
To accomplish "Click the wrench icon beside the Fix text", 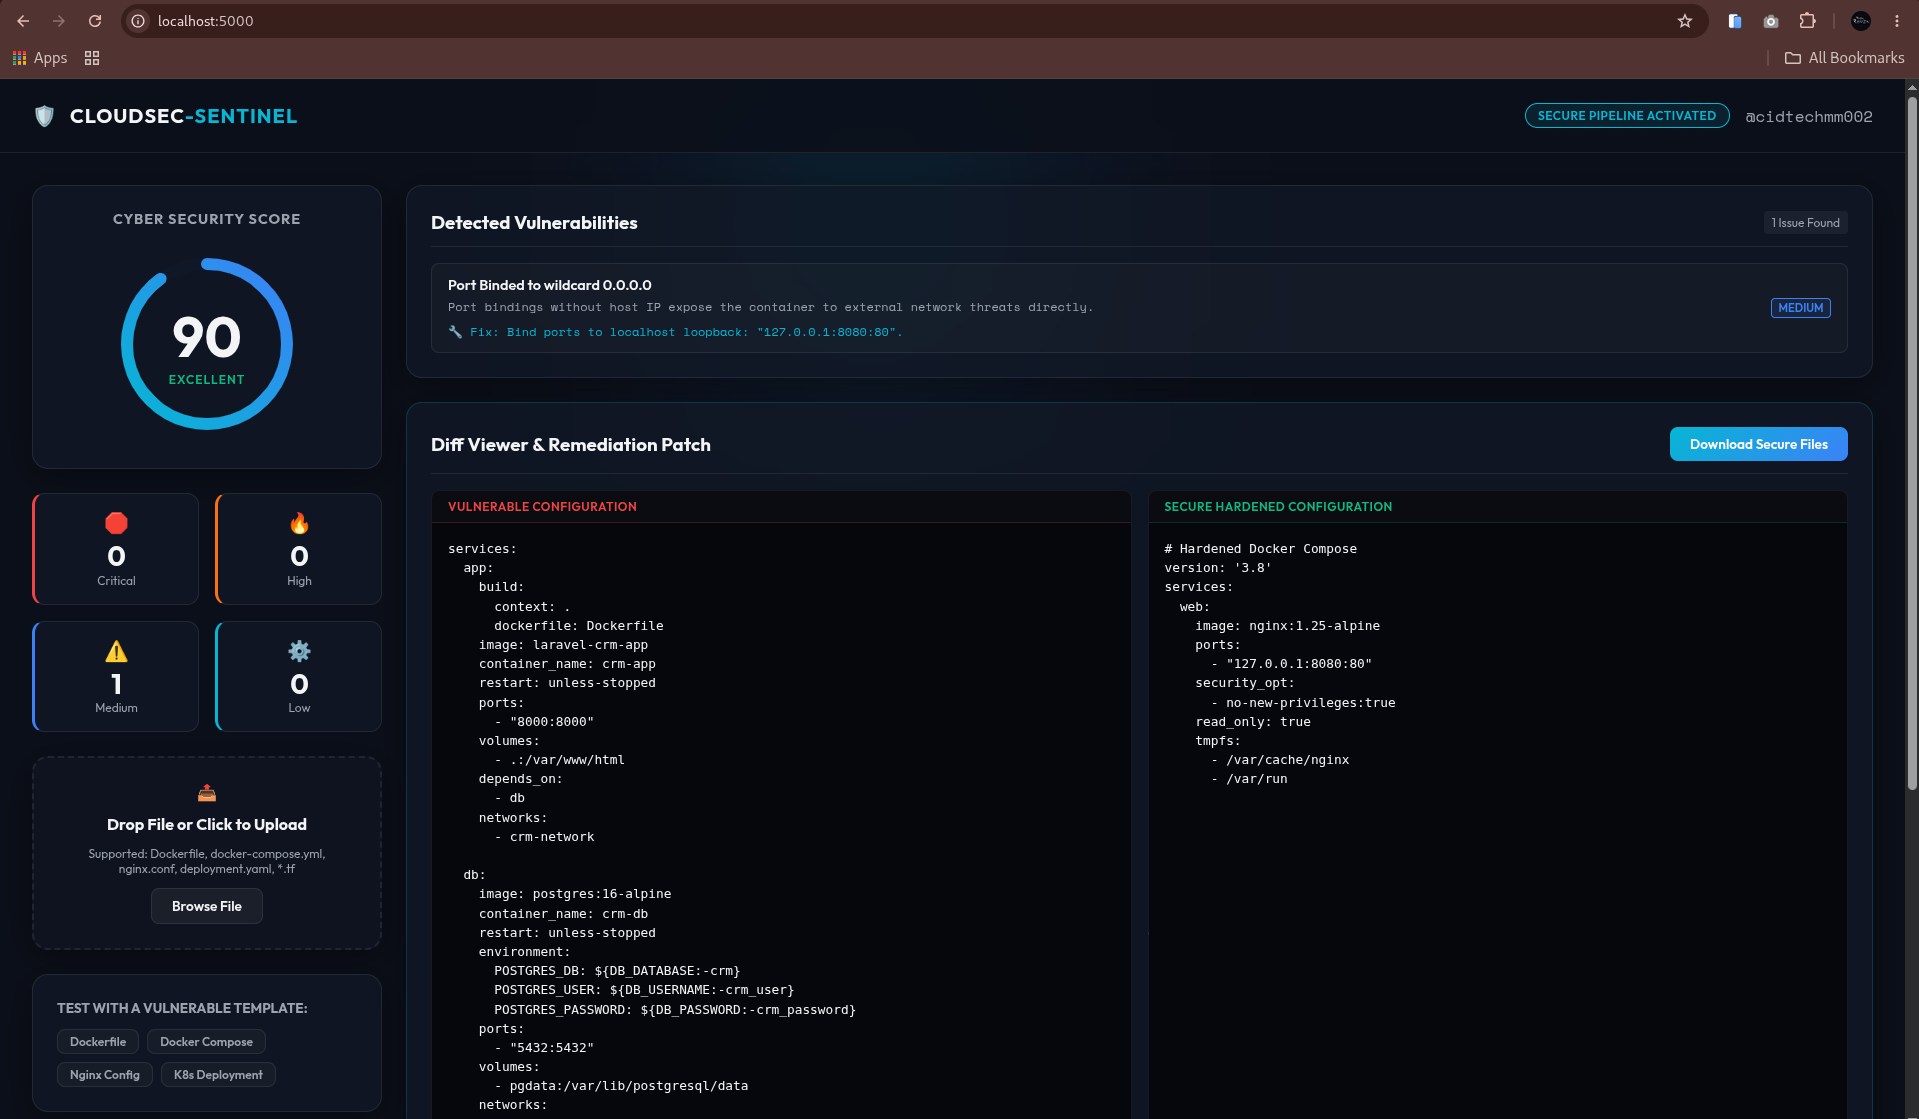I will [x=455, y=332].
